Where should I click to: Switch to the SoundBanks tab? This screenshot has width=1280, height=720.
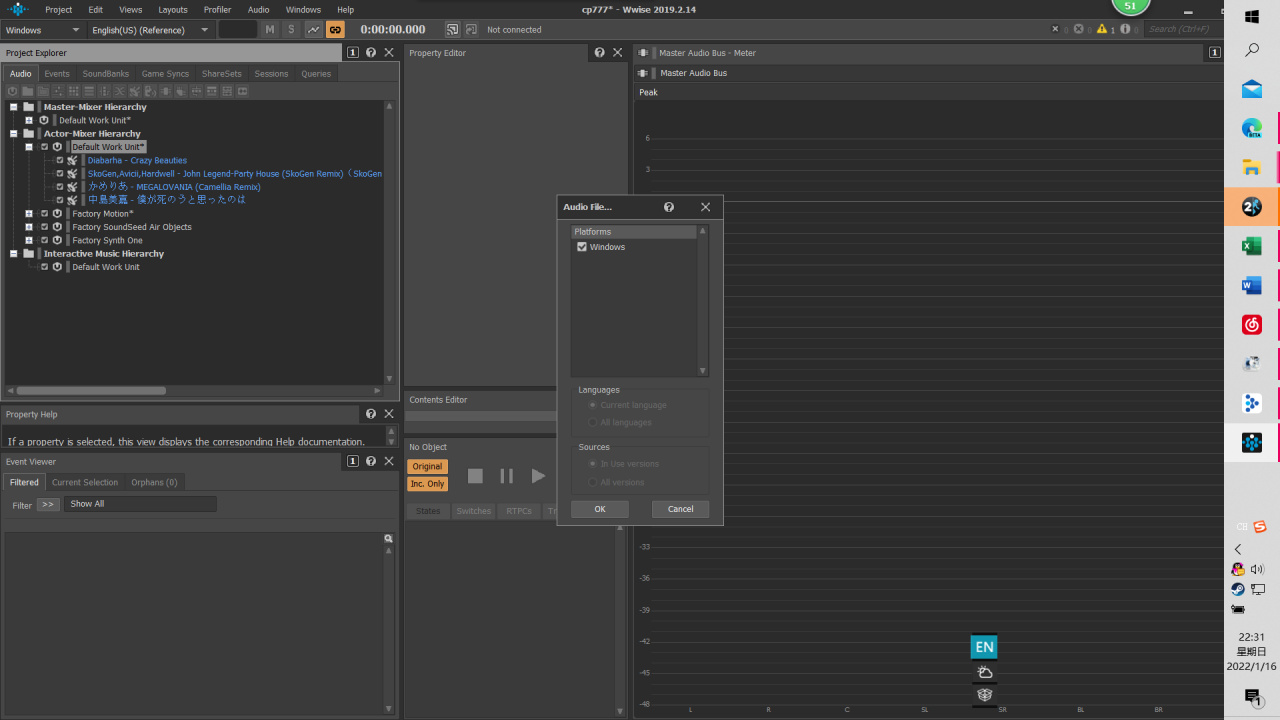(106, 74)
